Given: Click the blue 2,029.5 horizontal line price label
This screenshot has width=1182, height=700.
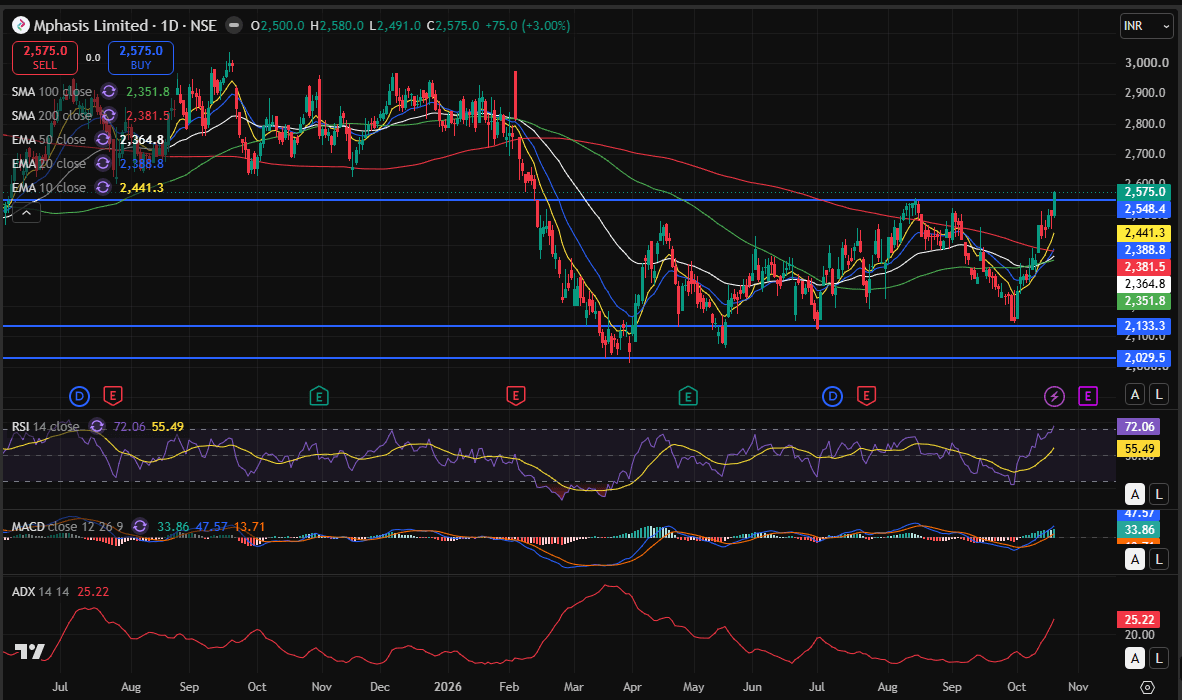Looking at the screenshot, I should click(x=1145, y=357).
